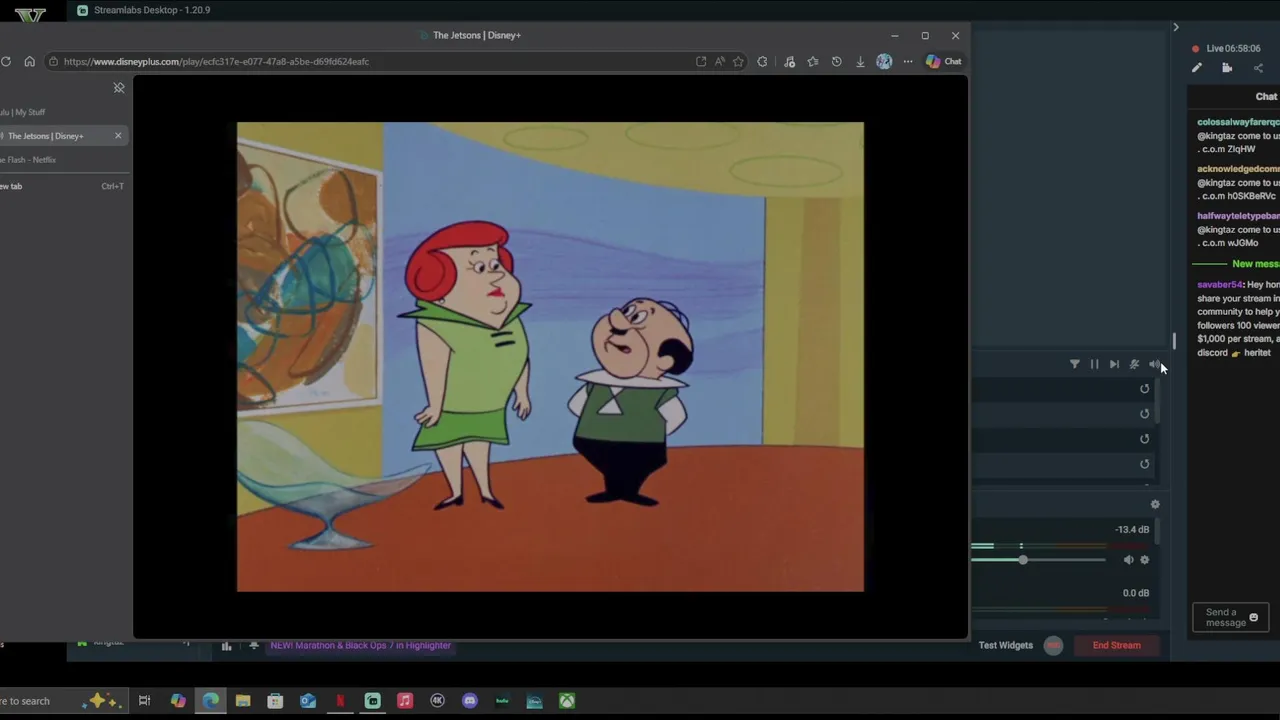The width and height of the screenshot is (1280, 720).
Task: Click username halfwayteletypebar in chat
Action: pos(1238,216)
